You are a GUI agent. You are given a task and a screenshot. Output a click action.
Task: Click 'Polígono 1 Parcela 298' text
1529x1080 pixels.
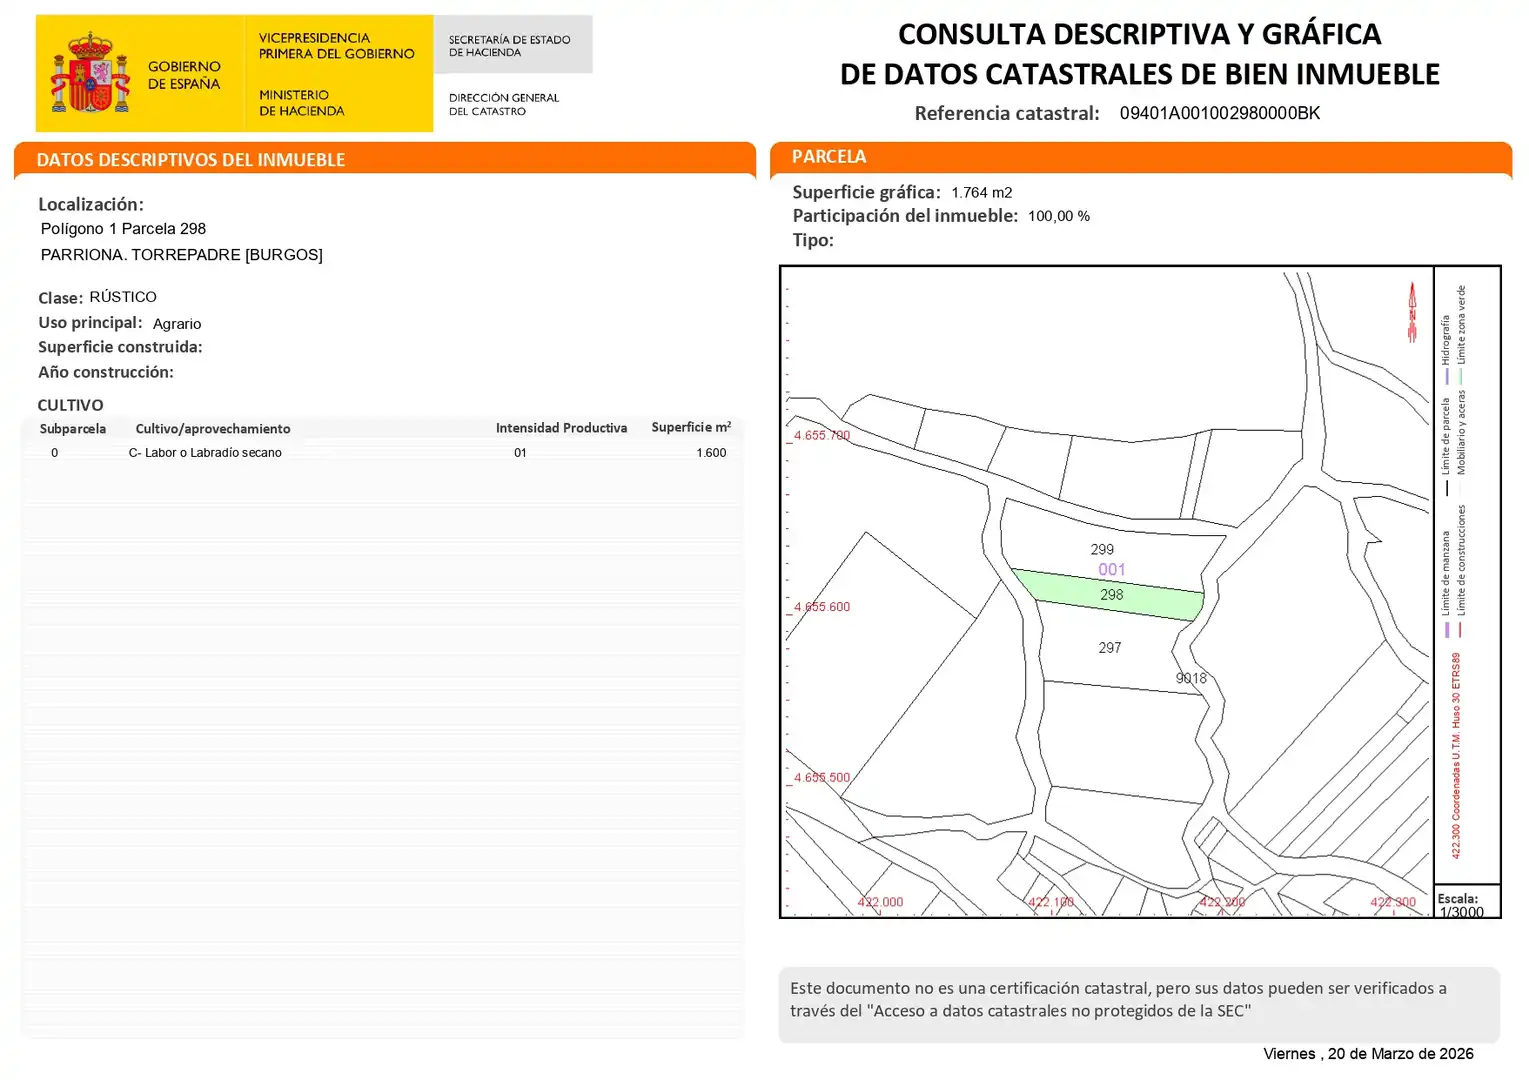[123, 229]
